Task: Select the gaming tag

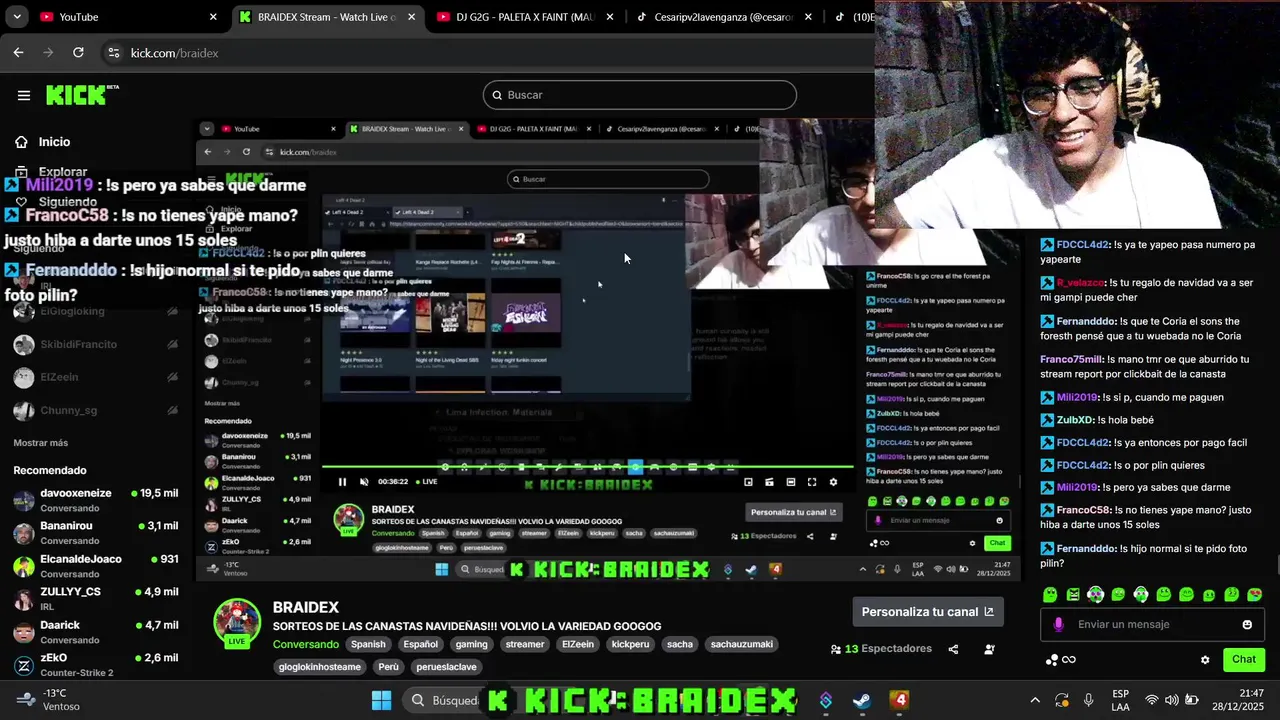Action: coord(472,645)
